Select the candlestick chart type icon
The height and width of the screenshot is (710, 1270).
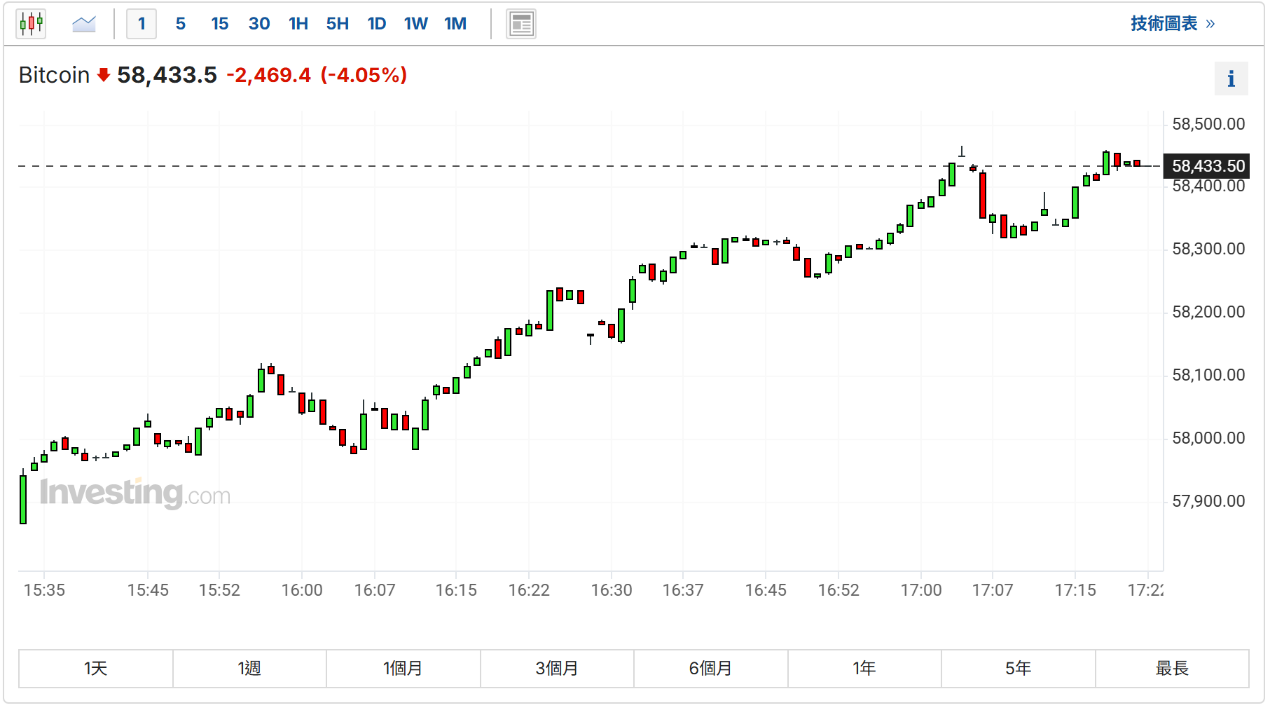coord(31,23)
